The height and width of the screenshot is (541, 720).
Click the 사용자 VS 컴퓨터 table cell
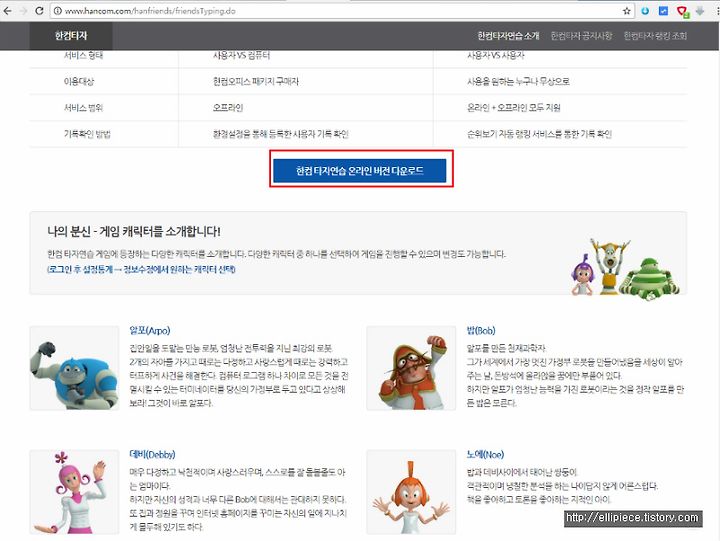pos(242,56)
